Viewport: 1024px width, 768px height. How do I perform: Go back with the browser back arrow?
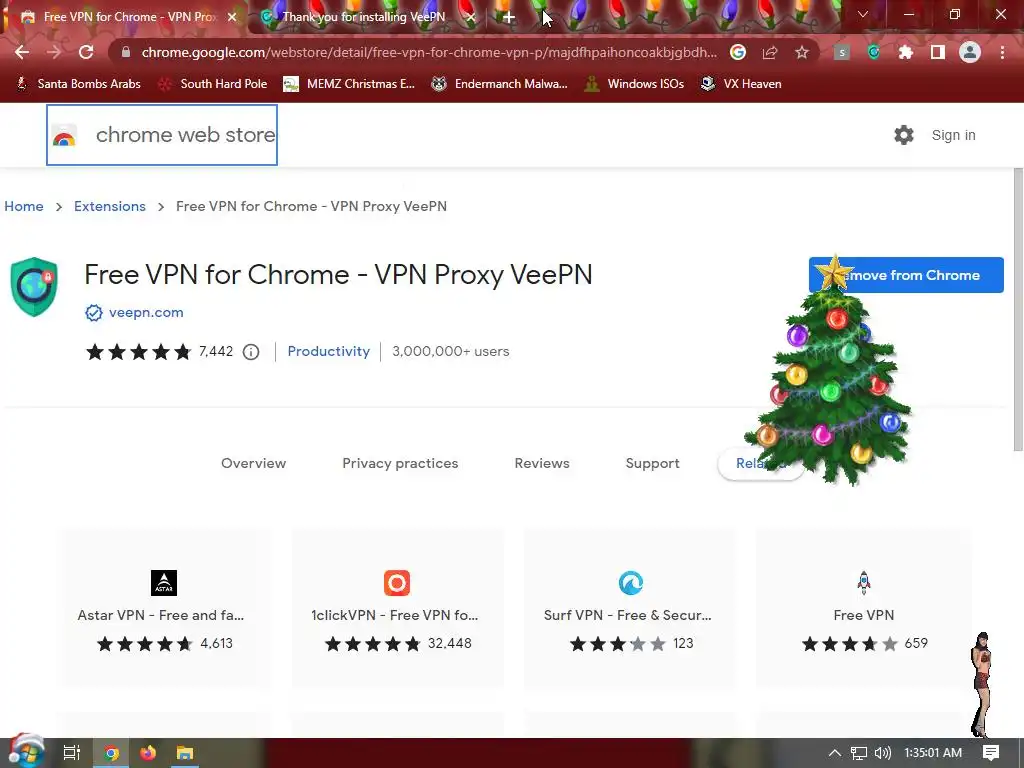(x=22, y=52)
